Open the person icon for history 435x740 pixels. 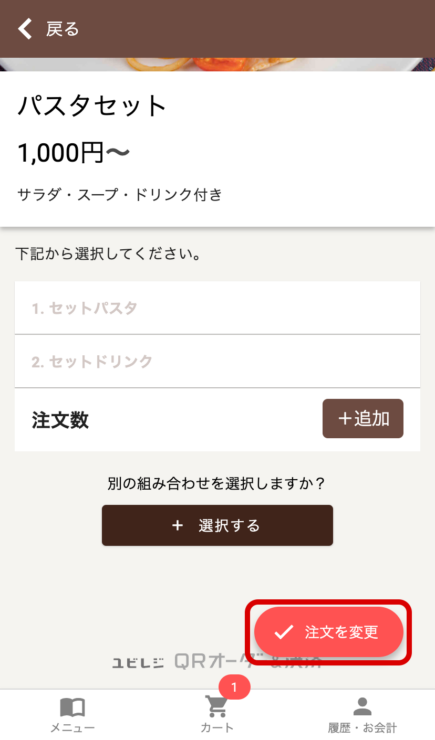pyautogui.click(x=362, y=706)
